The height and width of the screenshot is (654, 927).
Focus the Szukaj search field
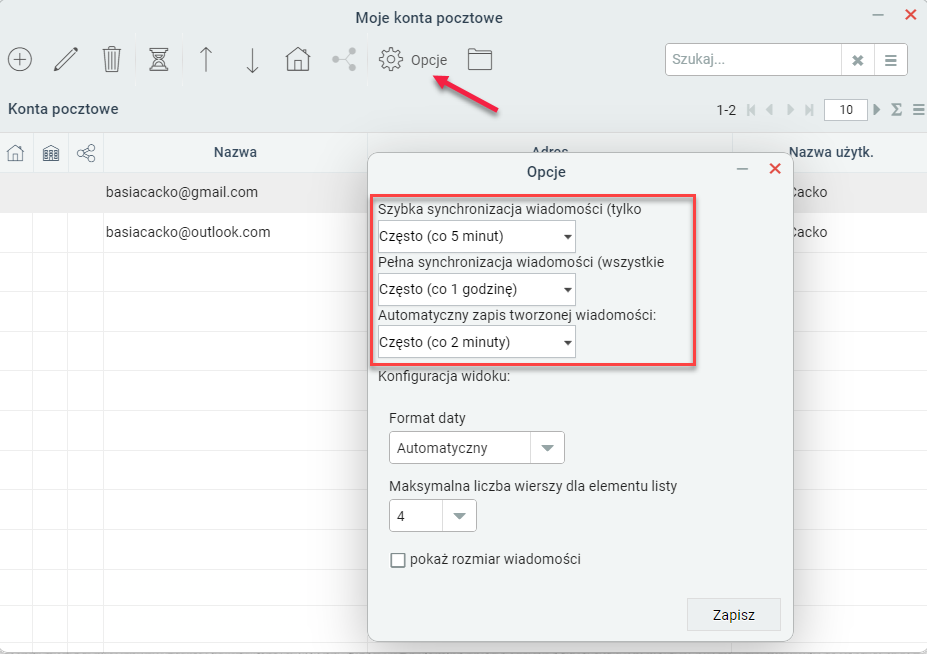point(753,60)
